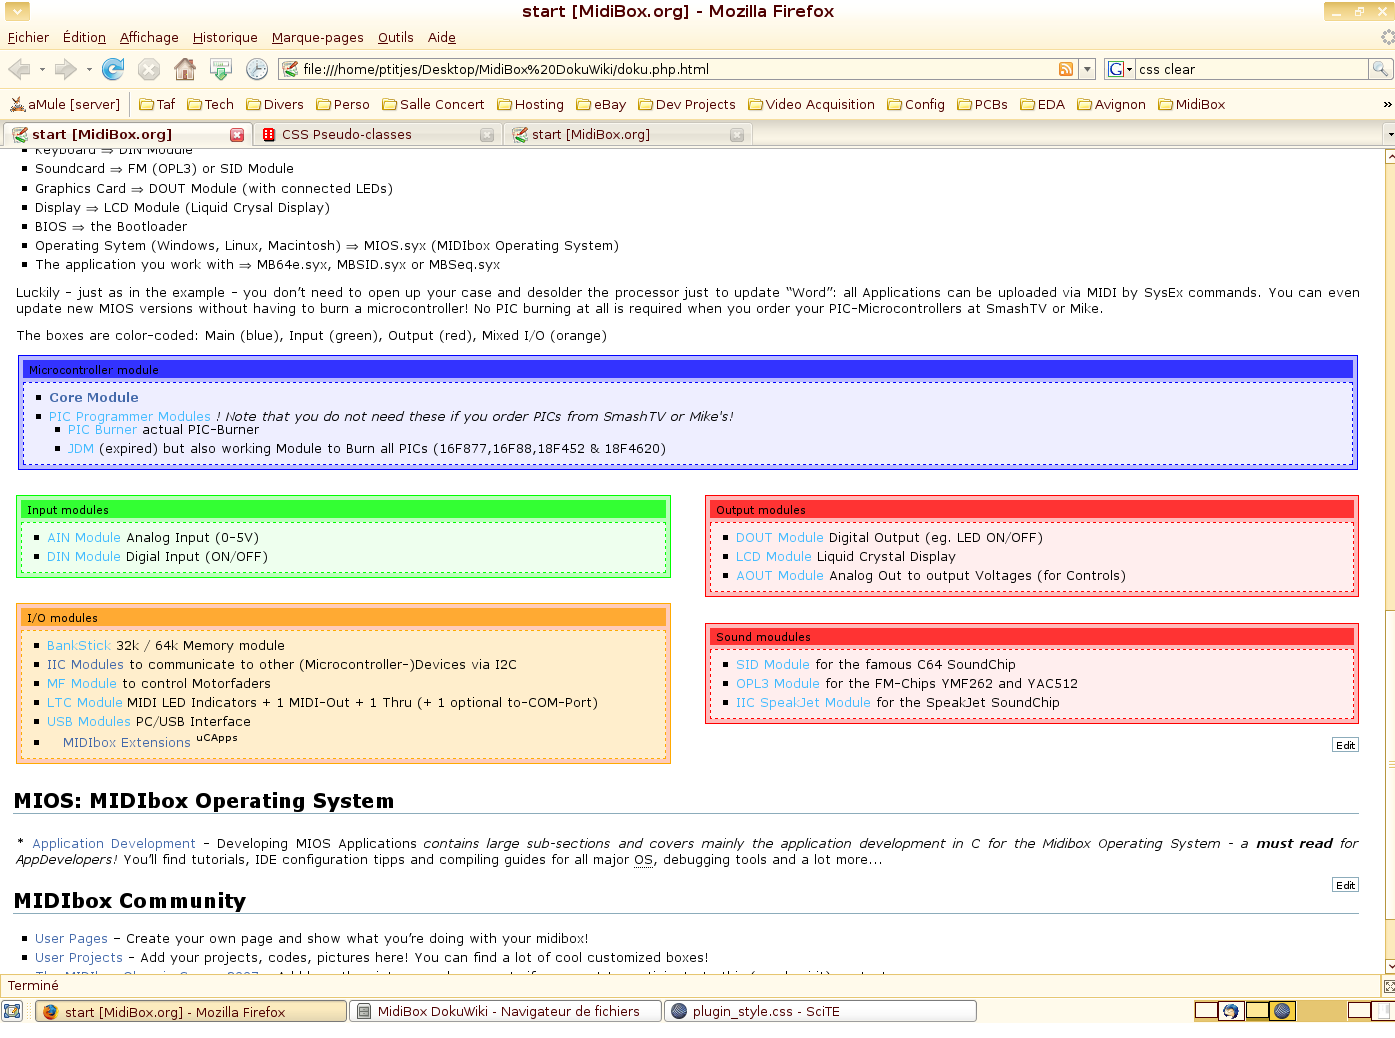Open the Downloads toolbar icon
The width and height of the screenshot is (1395, 1038).
221,69
